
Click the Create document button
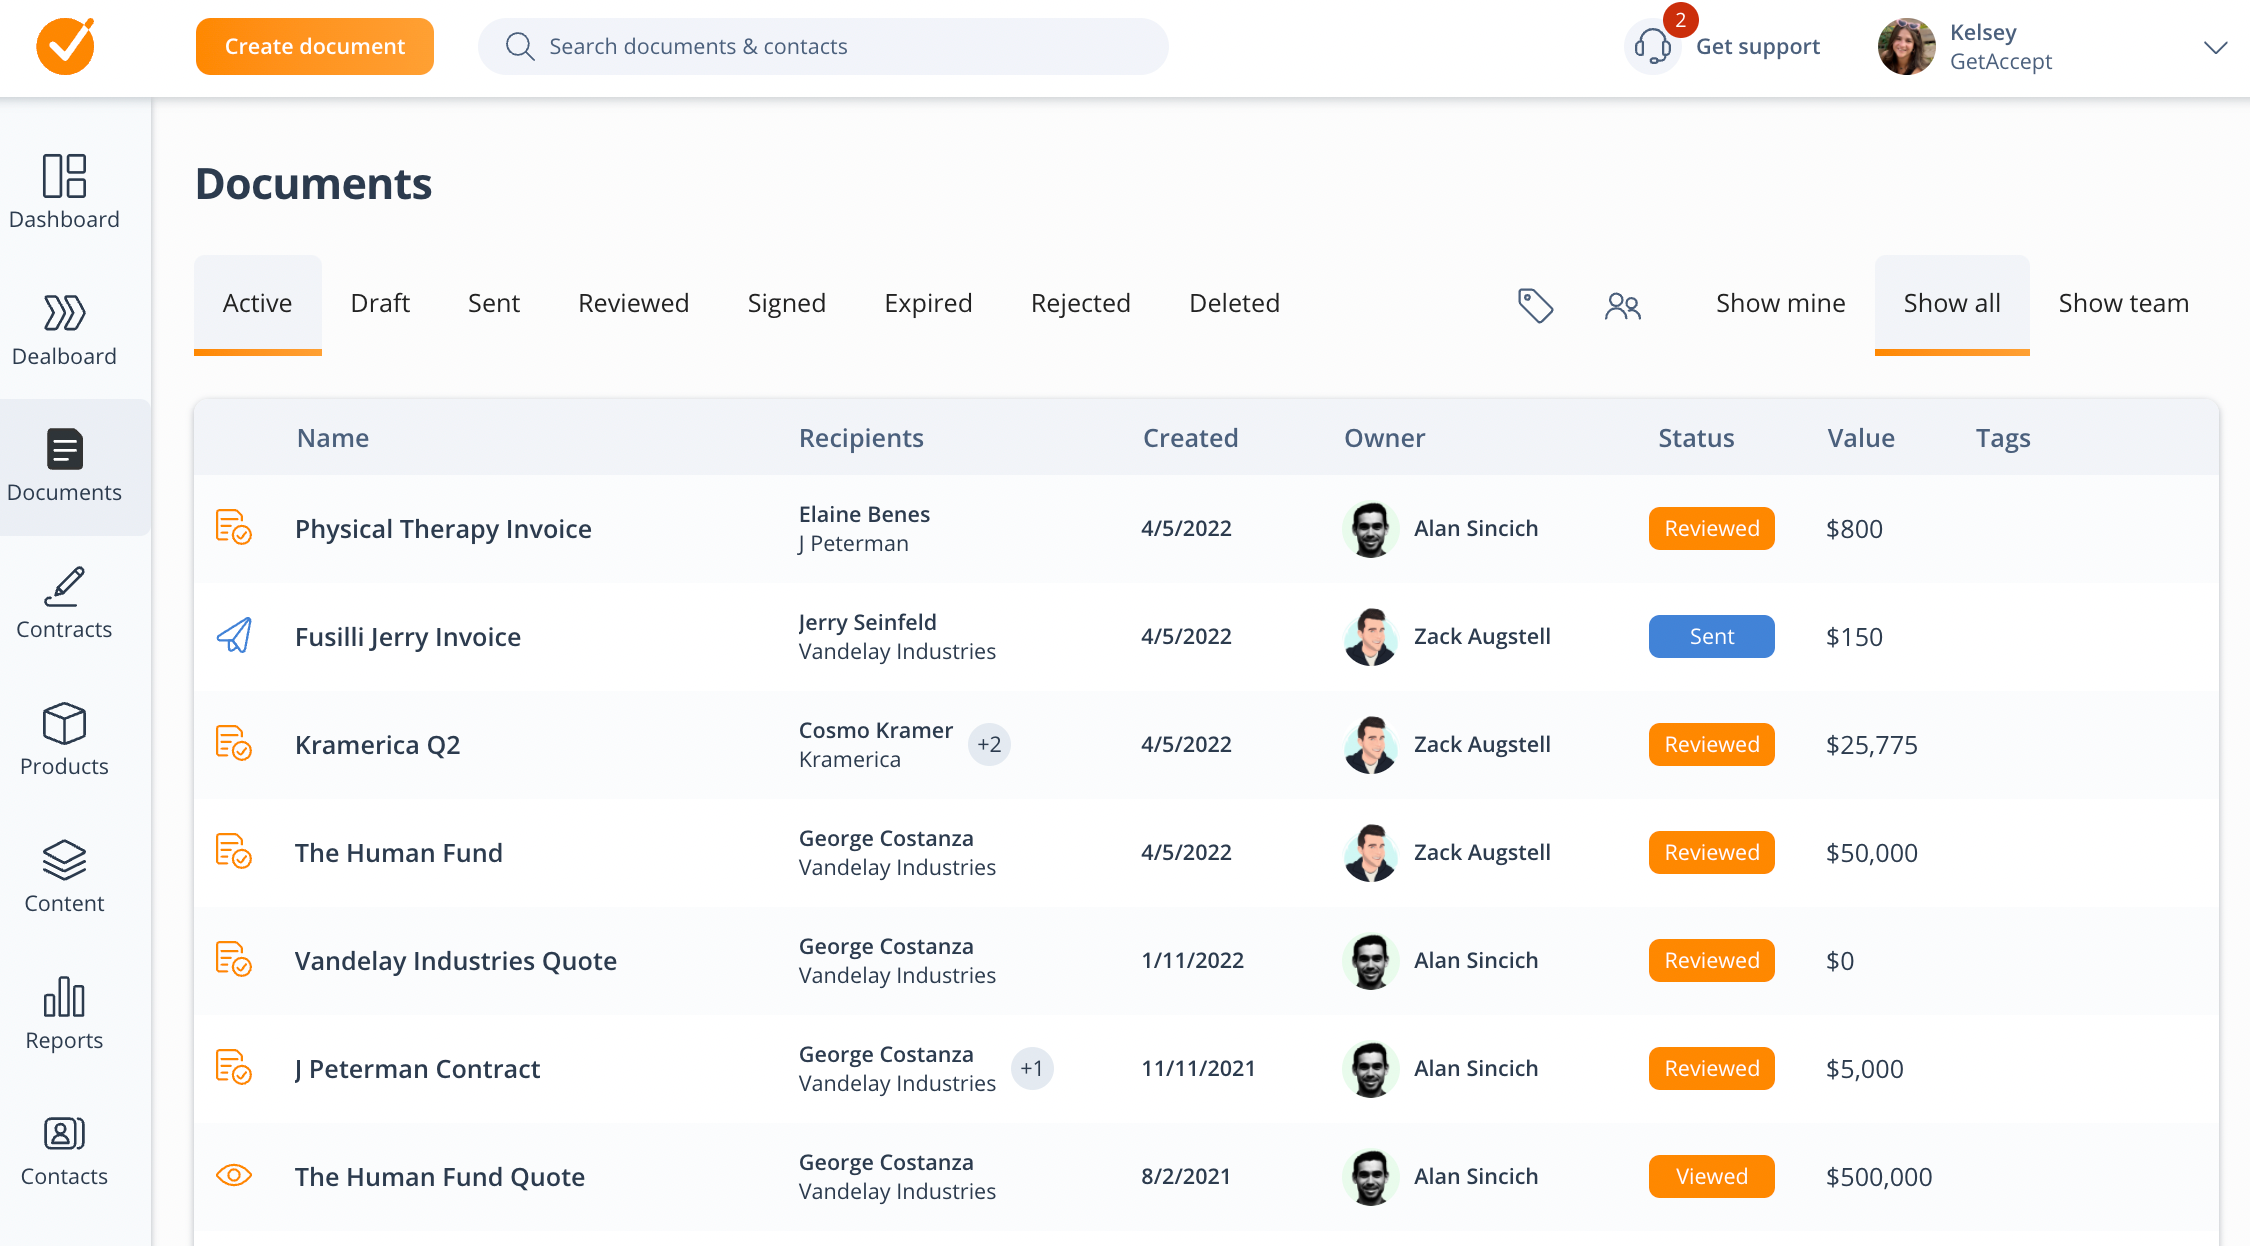[314, 47]
